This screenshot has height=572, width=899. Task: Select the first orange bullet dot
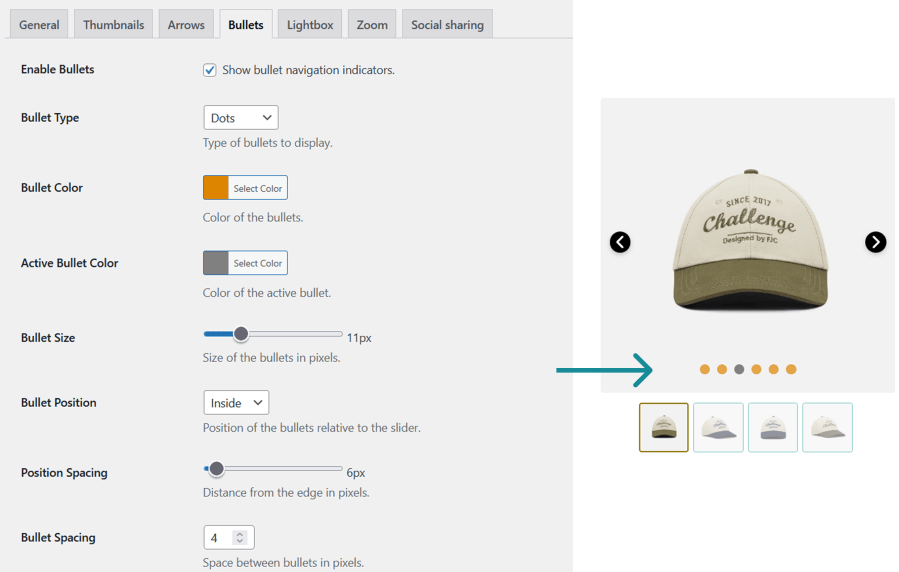click(x=705, y=369)
